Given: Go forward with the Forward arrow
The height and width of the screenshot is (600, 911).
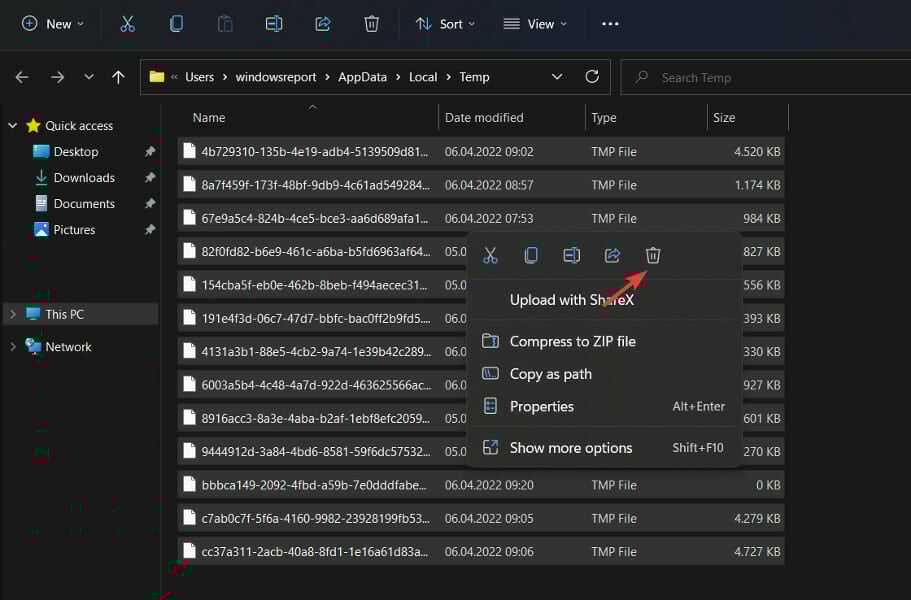Looking at the screenshot, I should pos(57,77).
